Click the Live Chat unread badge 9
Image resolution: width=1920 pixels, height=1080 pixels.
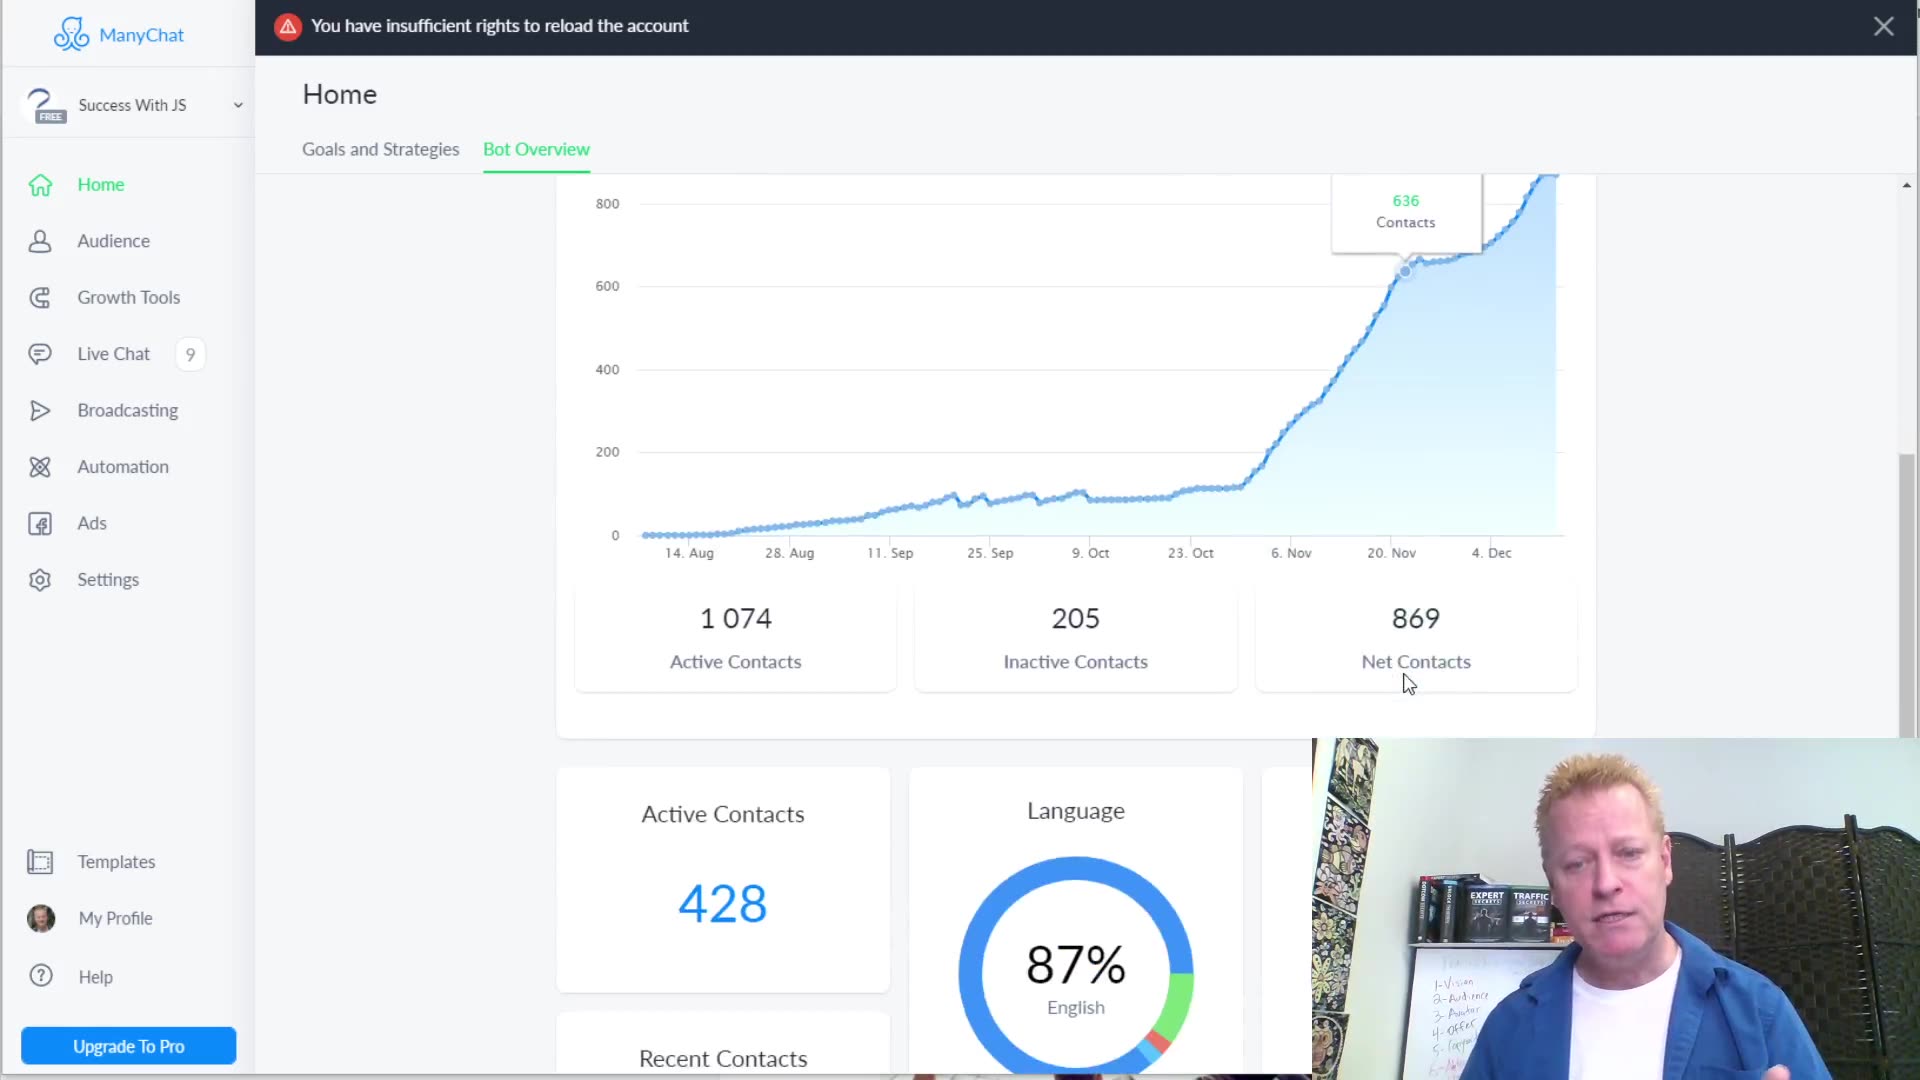coord(190,354)
